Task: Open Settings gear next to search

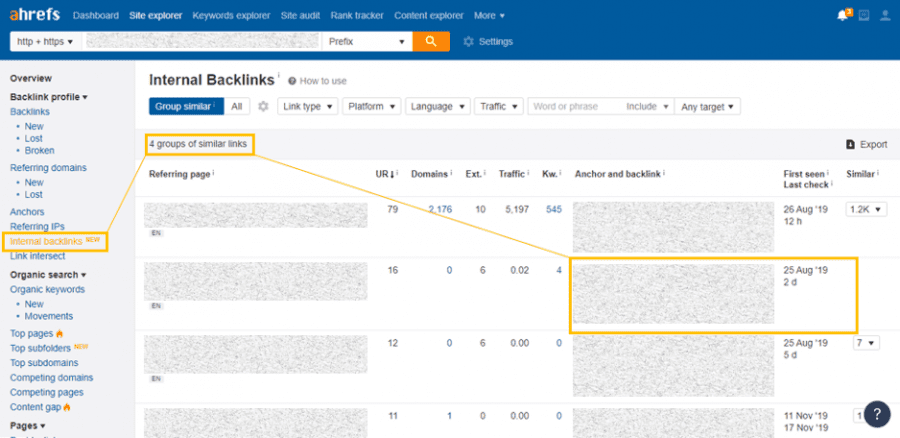Action: pyautogui.click(x=469, y=41)
